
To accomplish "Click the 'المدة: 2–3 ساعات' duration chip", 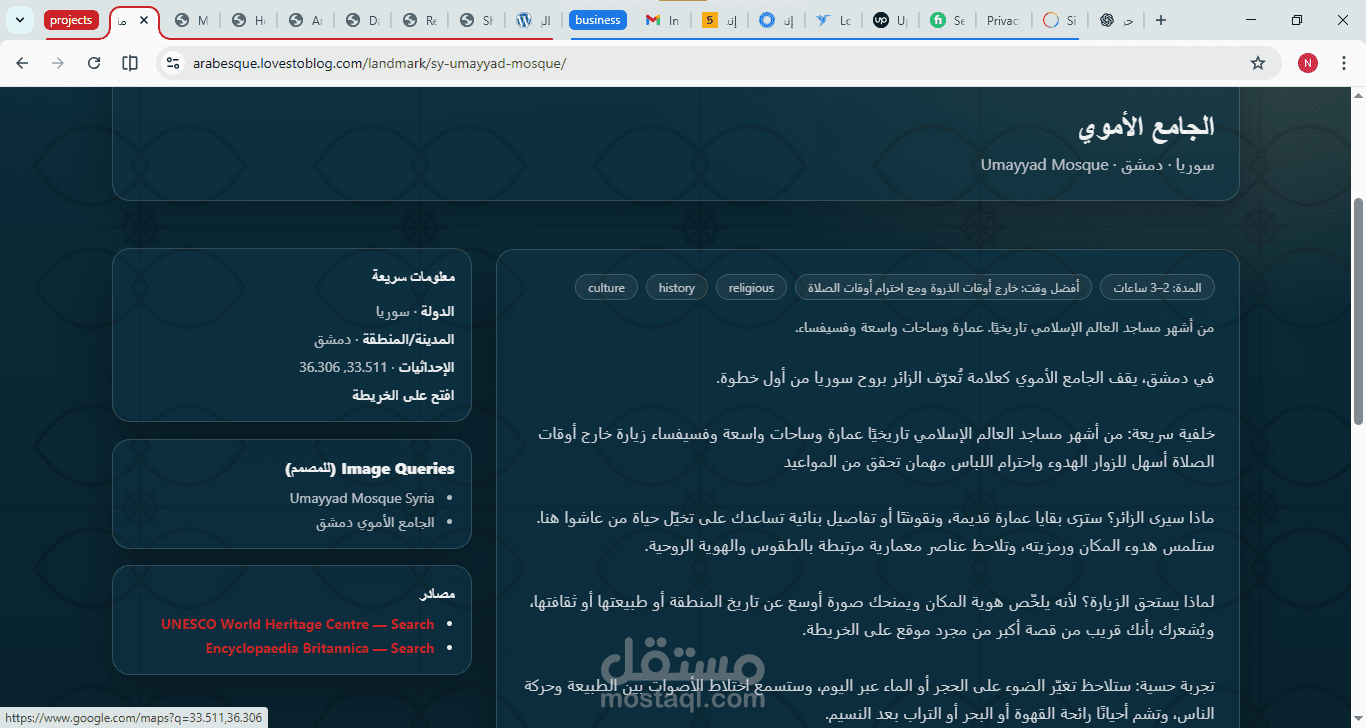I will point(1157,288).
